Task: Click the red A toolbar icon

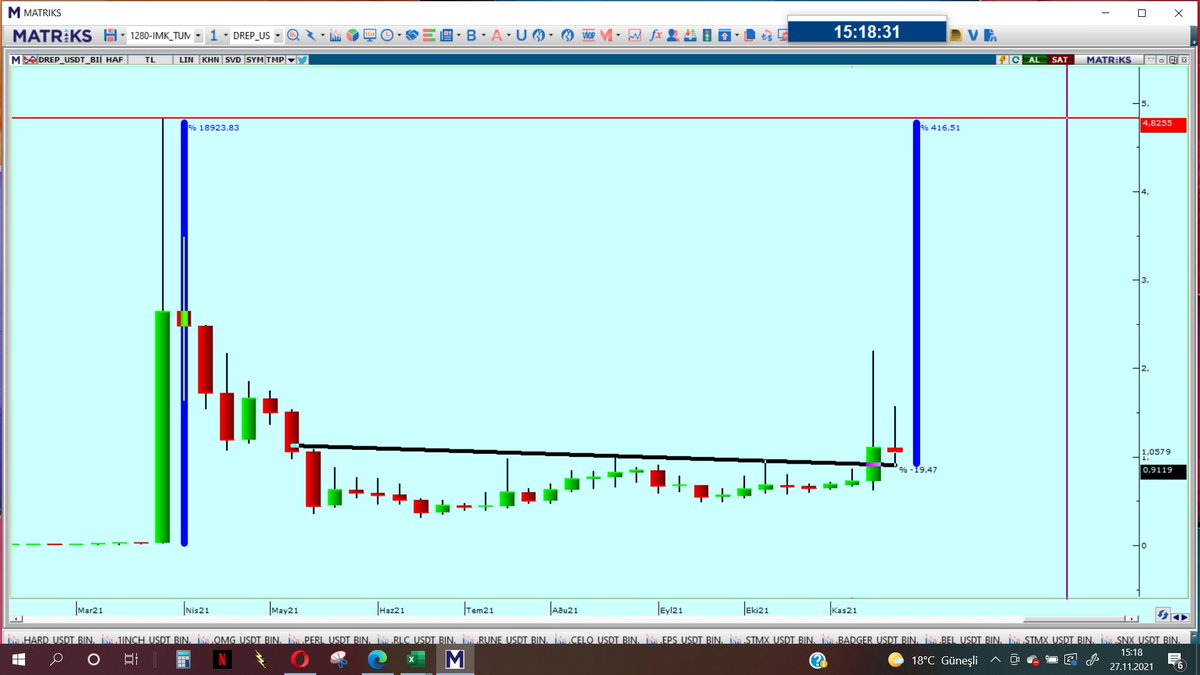Action: tap(496, 35)
